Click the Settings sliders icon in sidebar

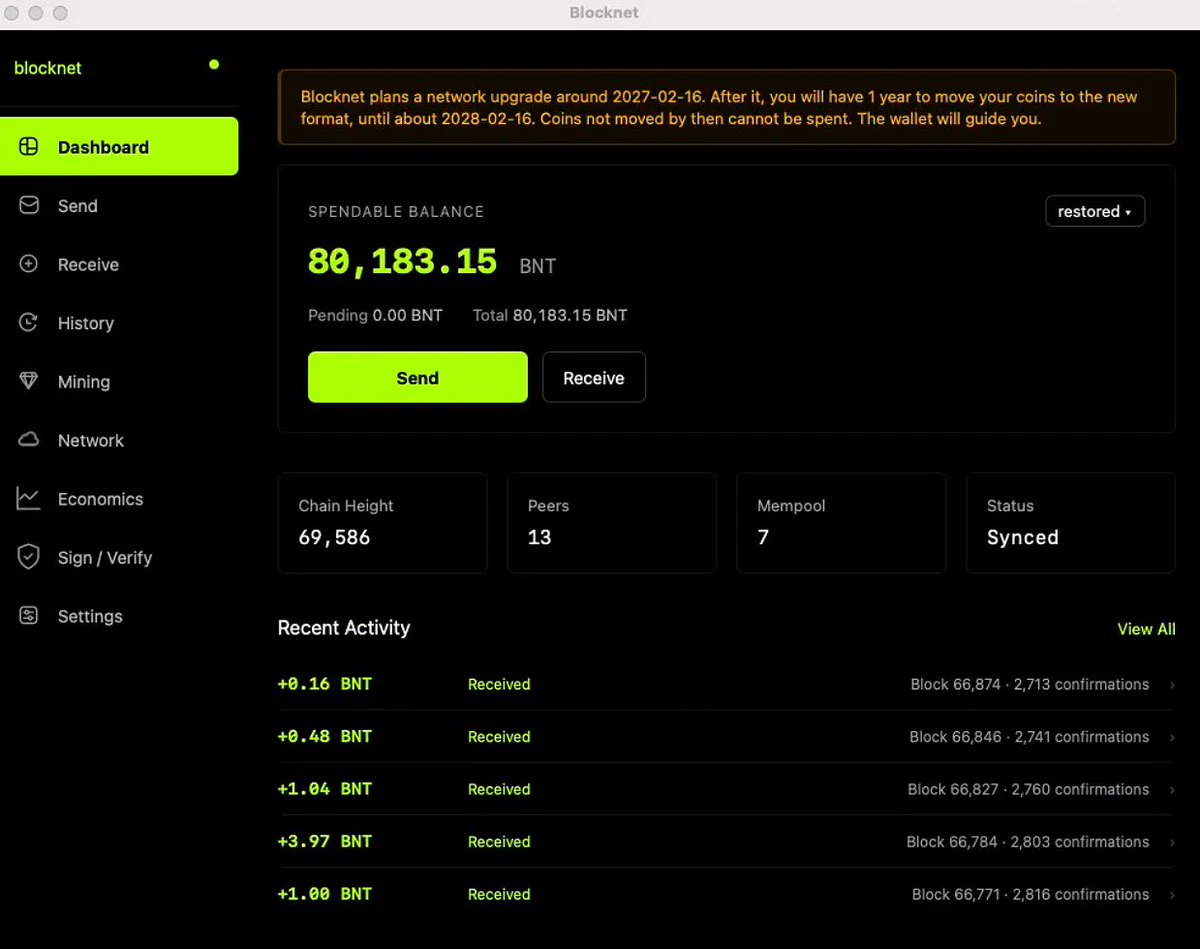coord(29,616)
